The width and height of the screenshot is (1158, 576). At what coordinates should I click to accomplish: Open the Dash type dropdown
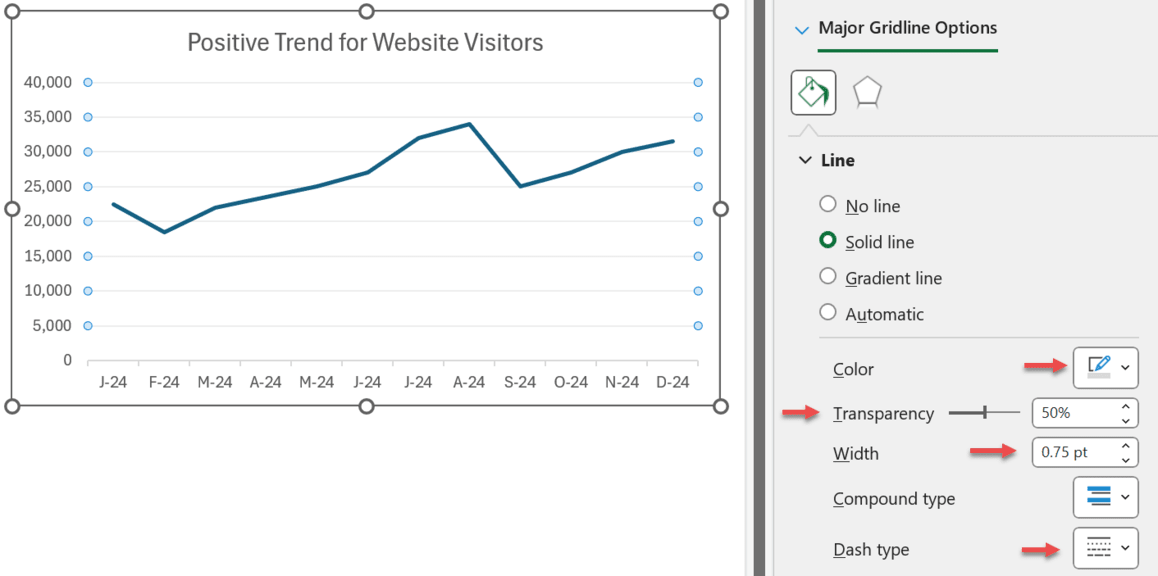click(x=1105, y=548)
